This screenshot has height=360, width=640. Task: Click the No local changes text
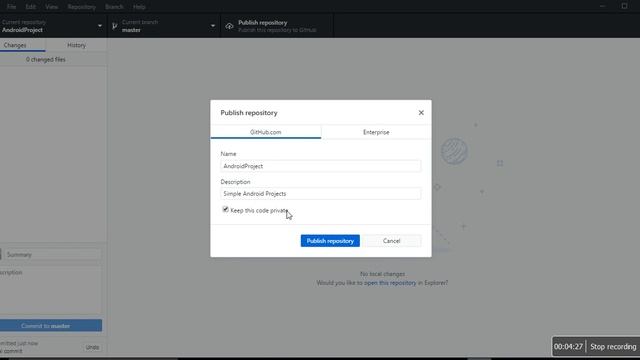click(382, 274)
